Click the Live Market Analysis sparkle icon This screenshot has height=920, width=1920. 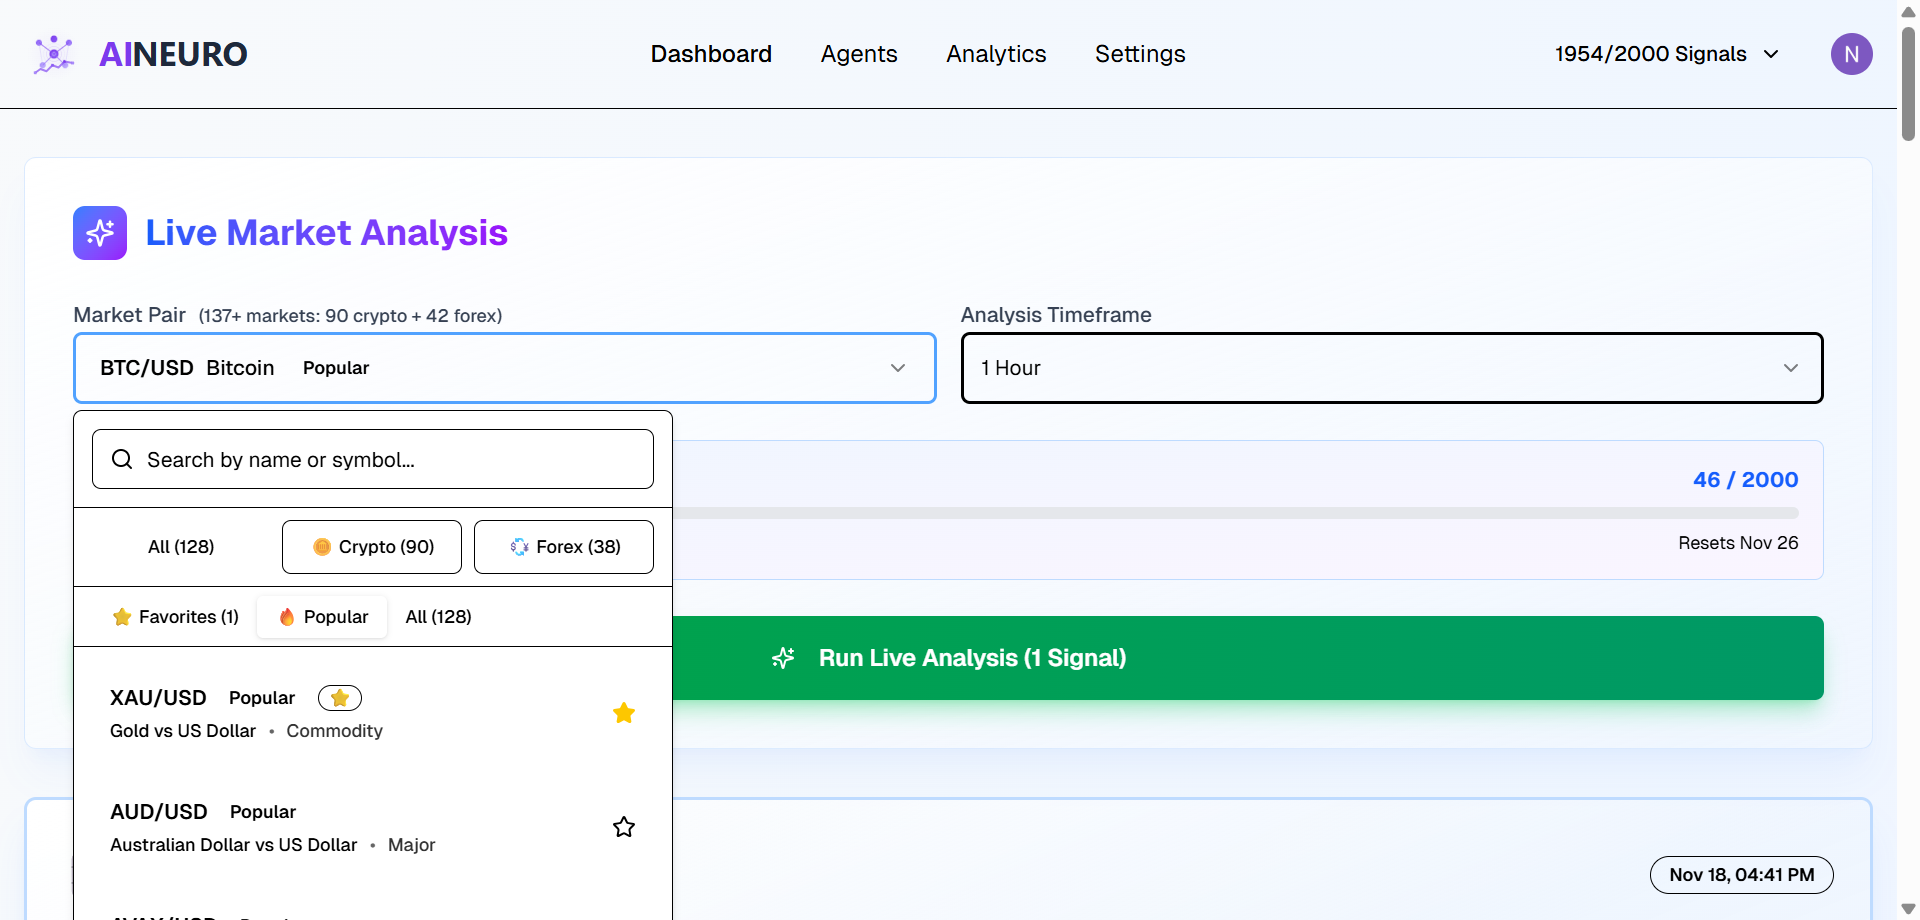pos(100,233)
